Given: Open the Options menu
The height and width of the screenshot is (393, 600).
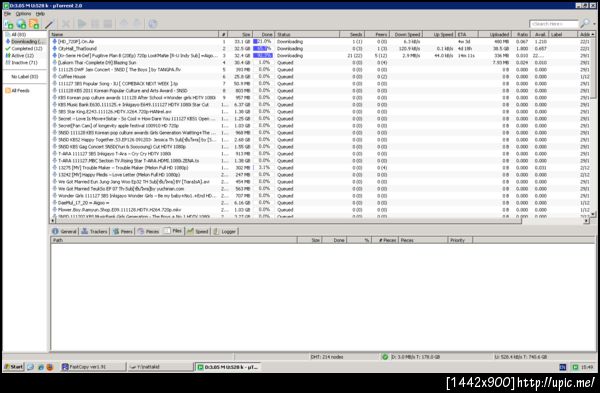Looking at the screenshot, I should click(x=23, y=14).
